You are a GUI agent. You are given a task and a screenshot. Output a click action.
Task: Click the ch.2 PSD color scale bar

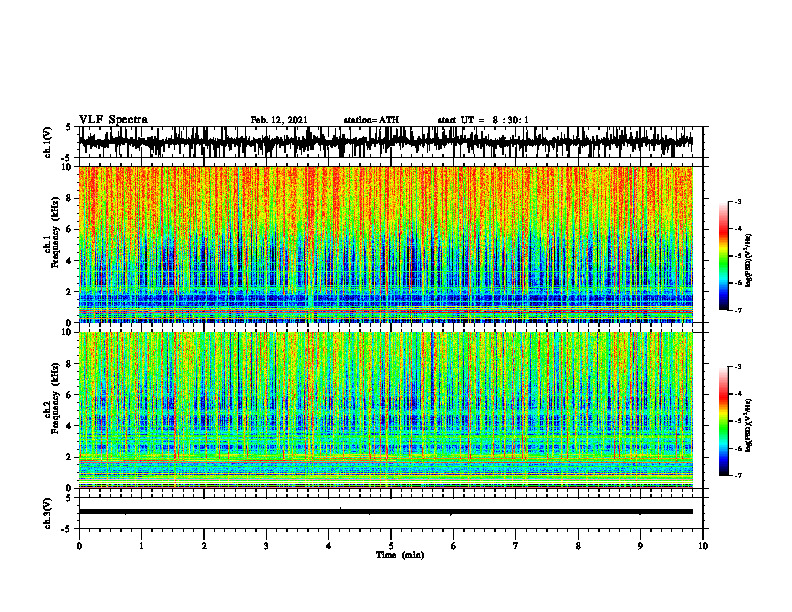tap(723, 421)
